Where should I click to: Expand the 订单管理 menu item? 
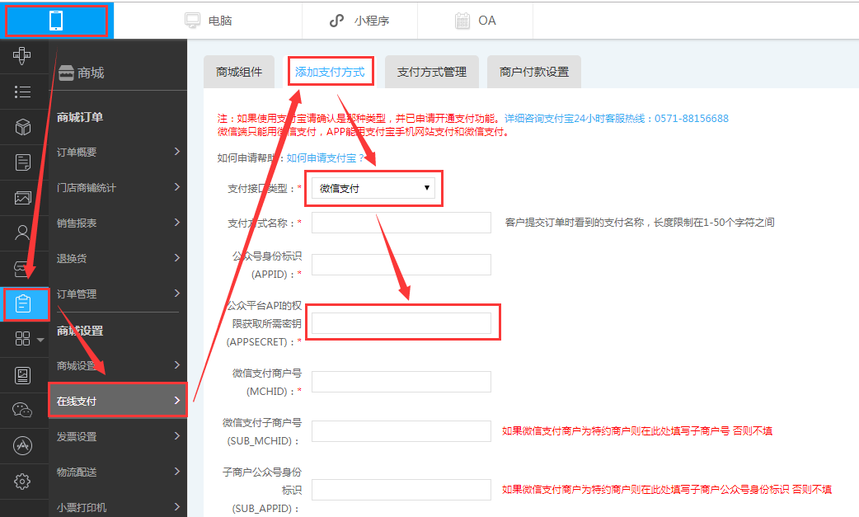118,294
